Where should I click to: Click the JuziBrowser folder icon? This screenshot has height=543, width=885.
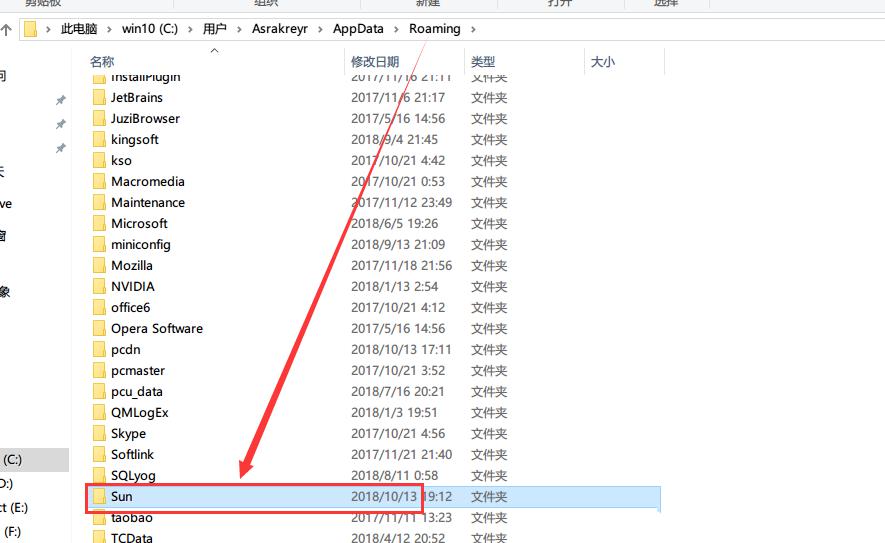pyautogui.click(x=99, y=119)
